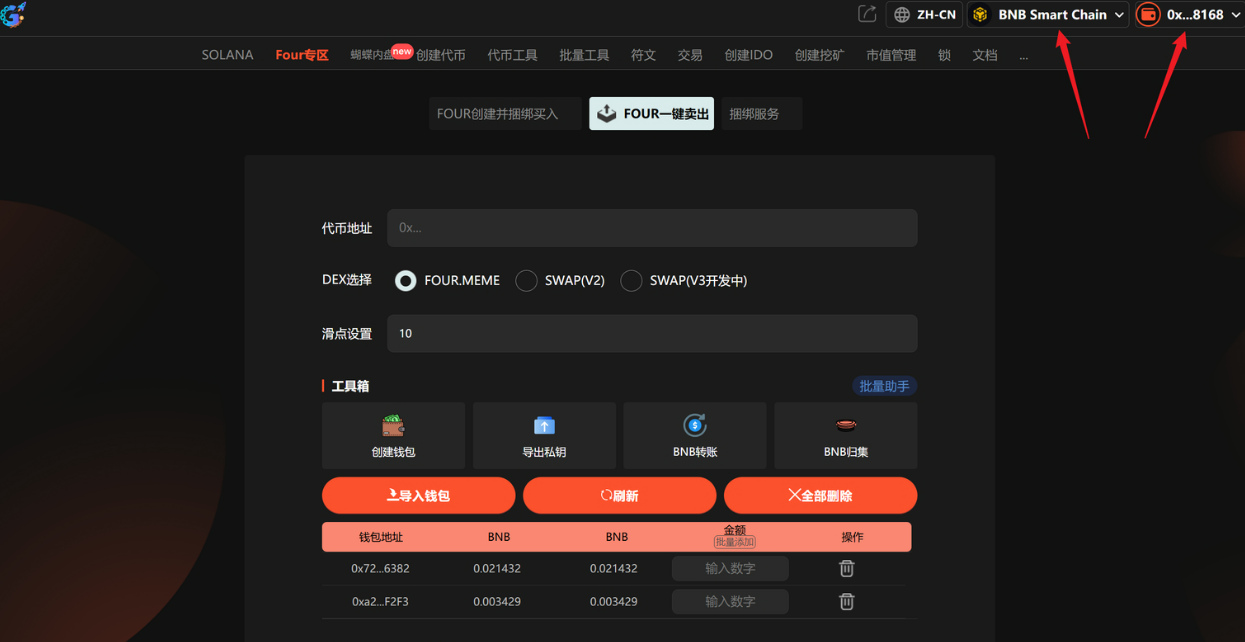Expand the BNB Smart Chain network selector
The image size is (1245, 642).
1046,14
